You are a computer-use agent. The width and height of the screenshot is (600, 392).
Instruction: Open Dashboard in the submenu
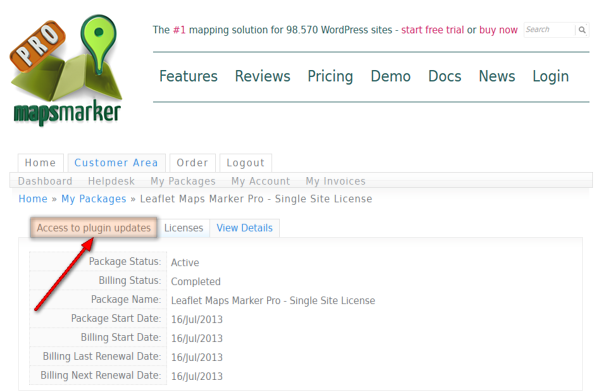45,181
